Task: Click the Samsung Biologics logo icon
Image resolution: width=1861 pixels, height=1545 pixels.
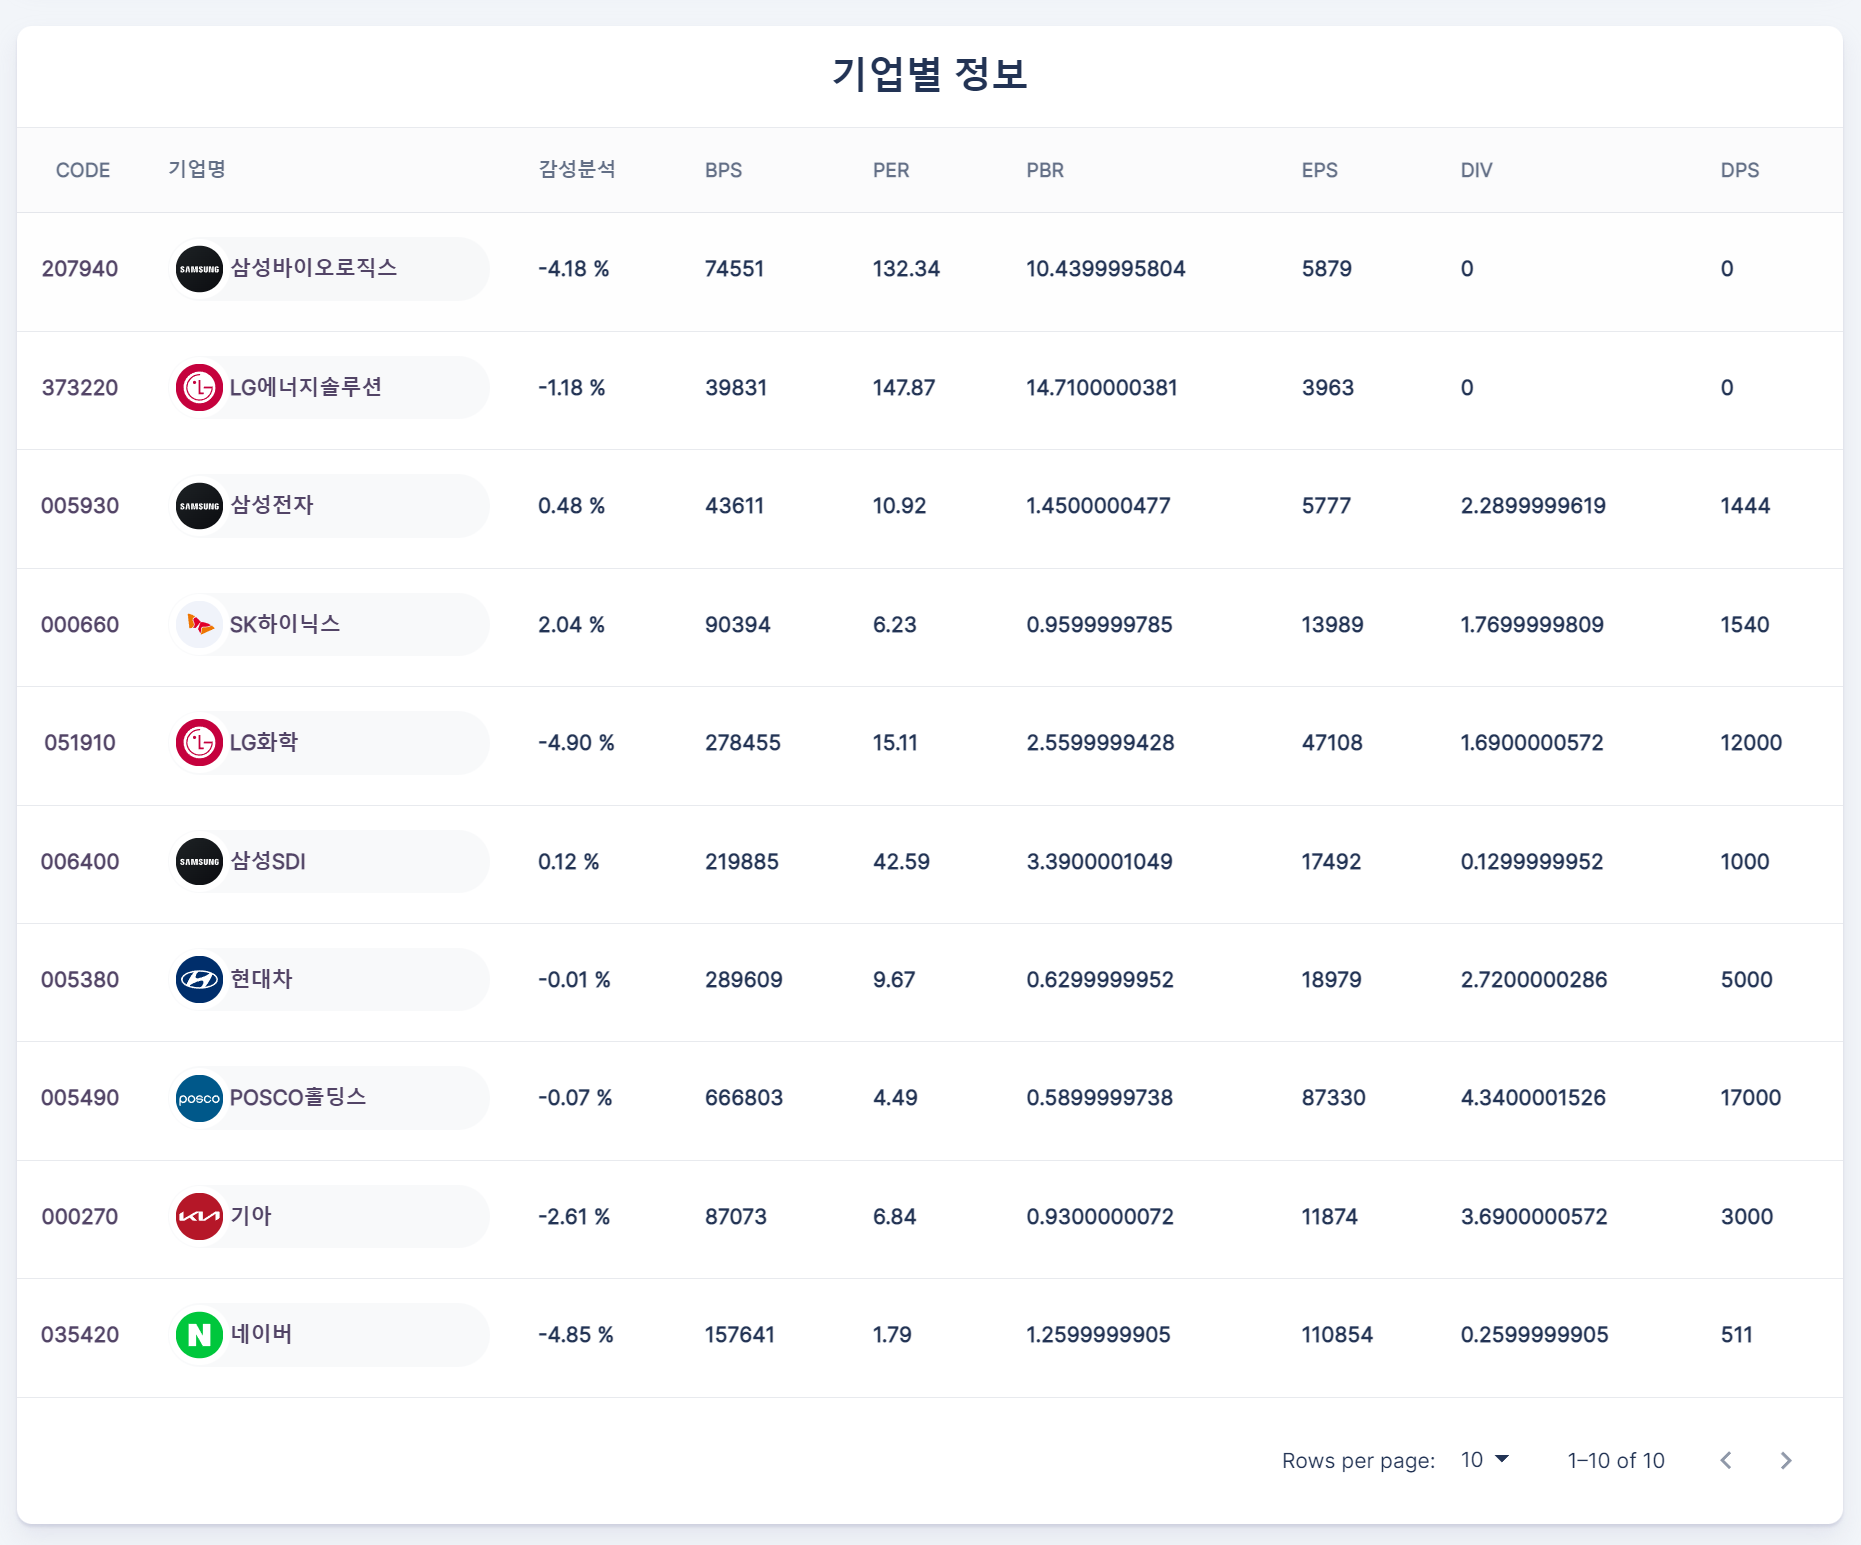Action: [x=199, y=268]
